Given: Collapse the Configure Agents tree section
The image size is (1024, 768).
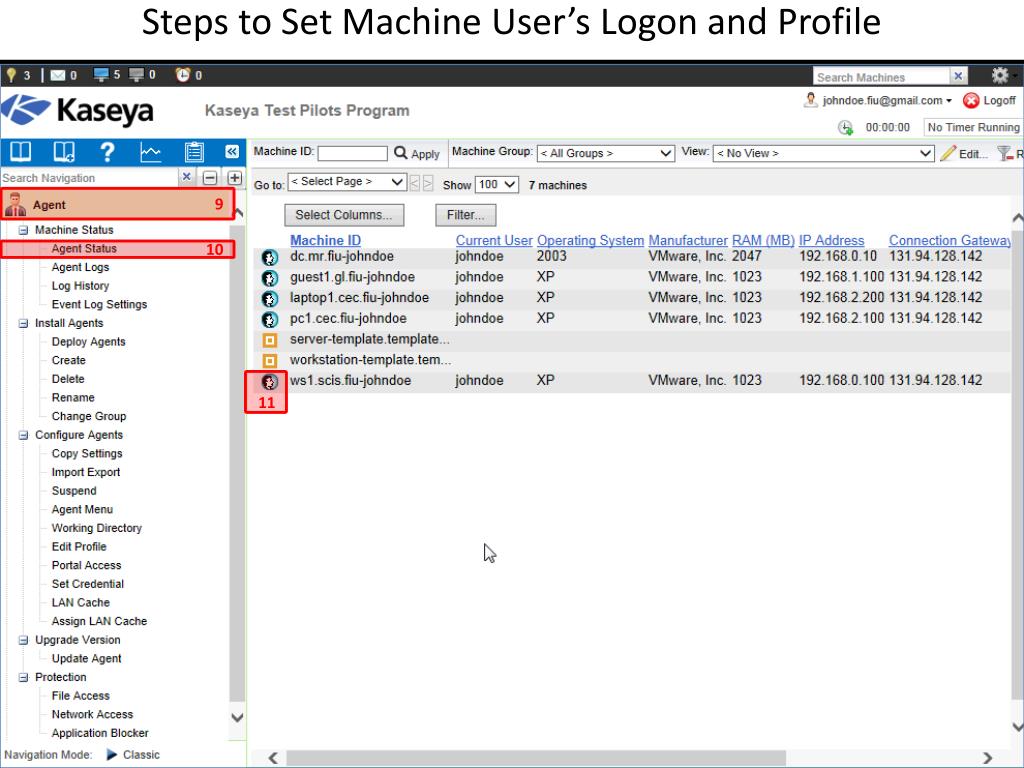Looking at the screenshot, I should click(24, 435).
